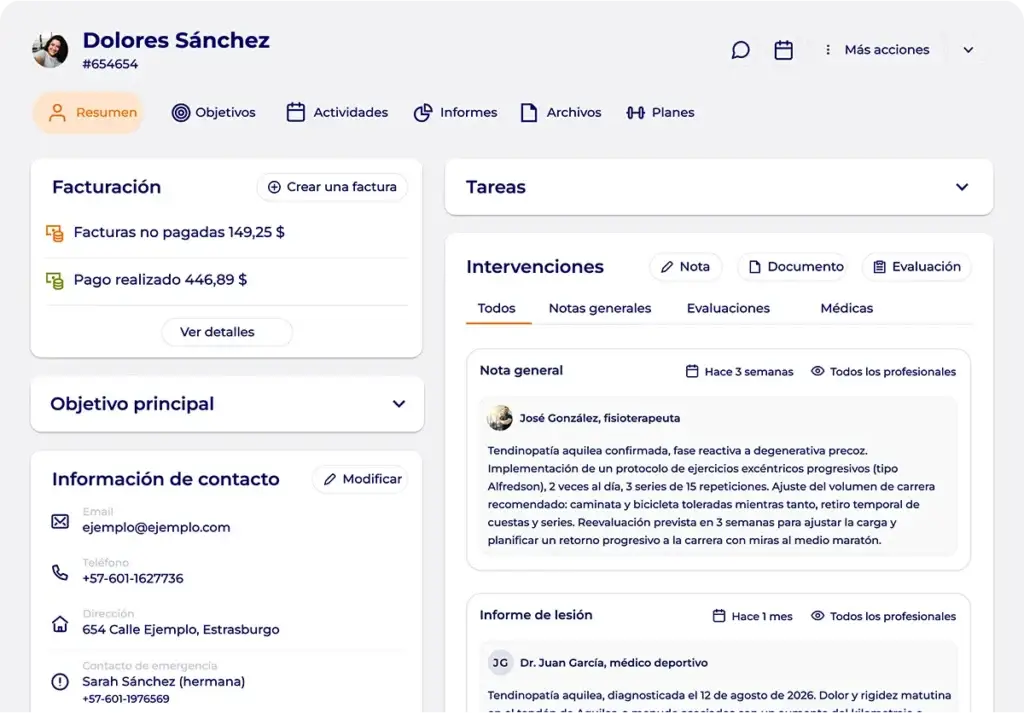The width and height of the screenshot is (1024, 713).
Task: Toggle eye visibility on Informe de lesión
Action: 818,616
